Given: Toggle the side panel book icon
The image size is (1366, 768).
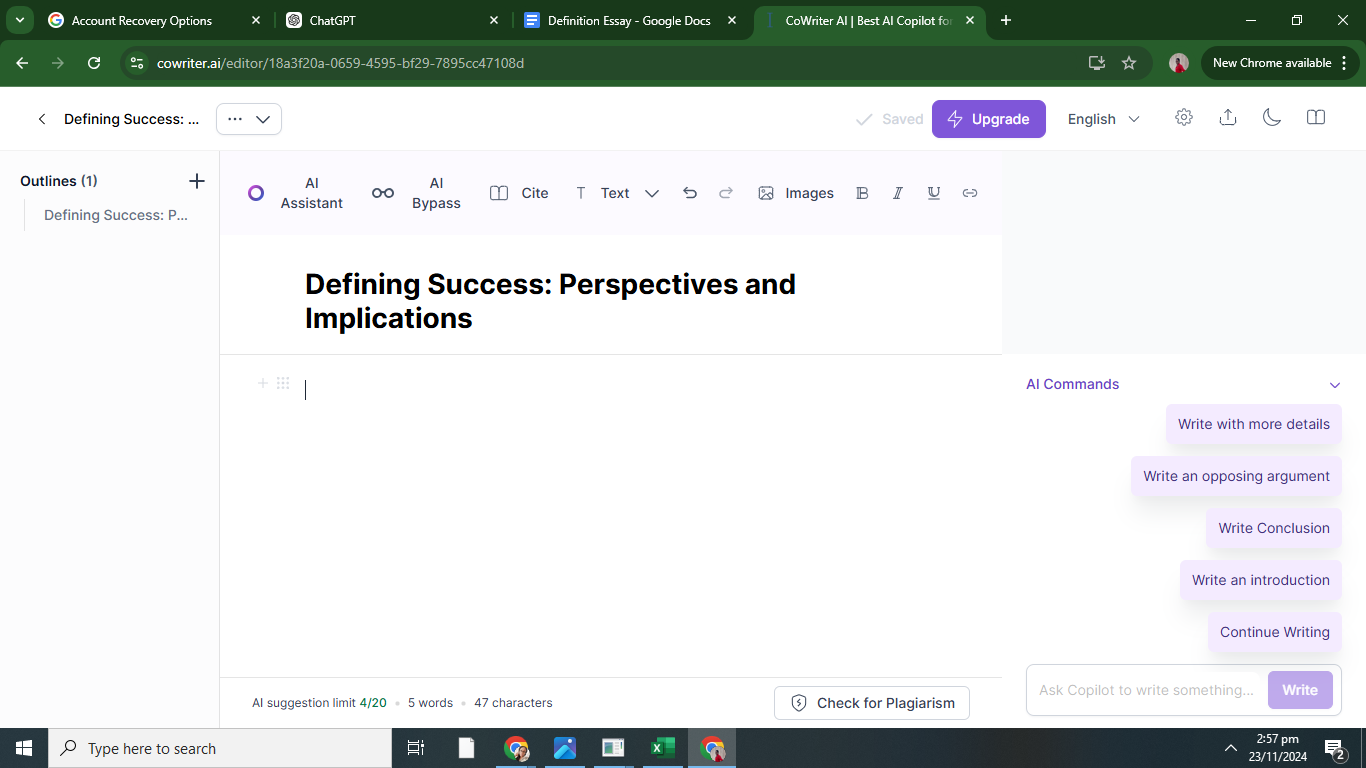Looking at the screenshot, I should [1316, 117].
